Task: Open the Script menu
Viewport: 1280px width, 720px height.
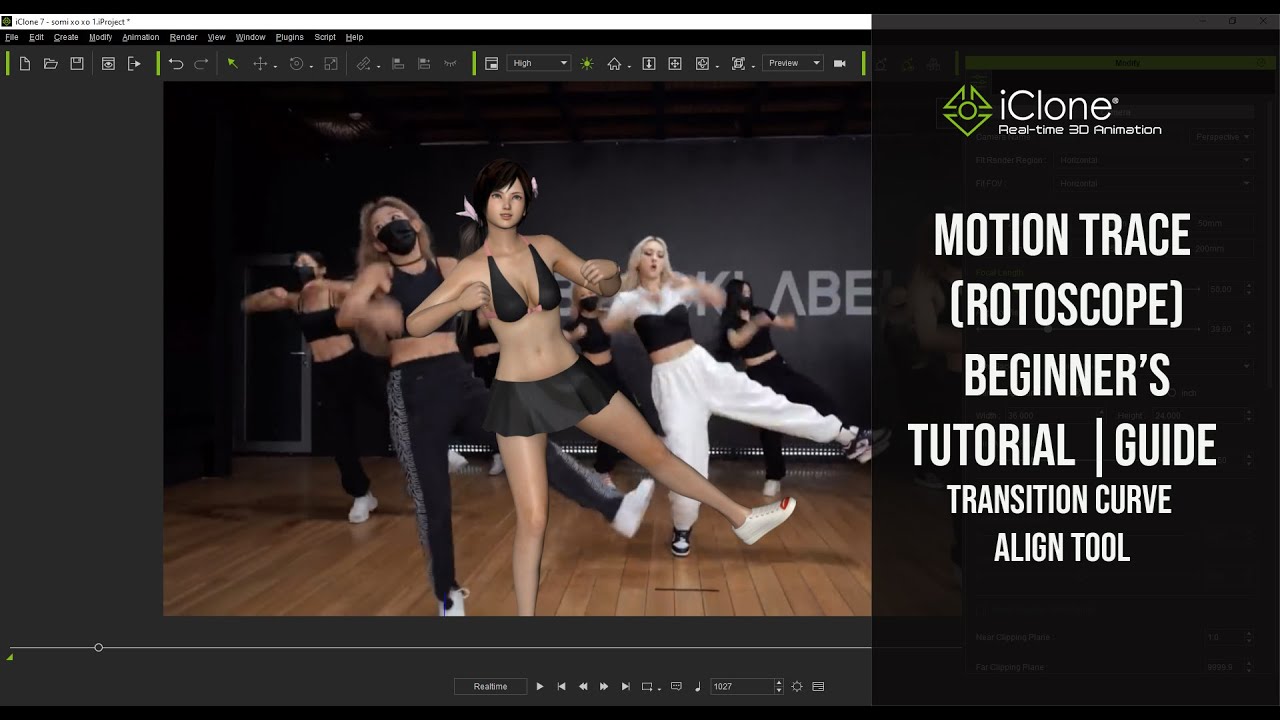Action: point(325,37)
